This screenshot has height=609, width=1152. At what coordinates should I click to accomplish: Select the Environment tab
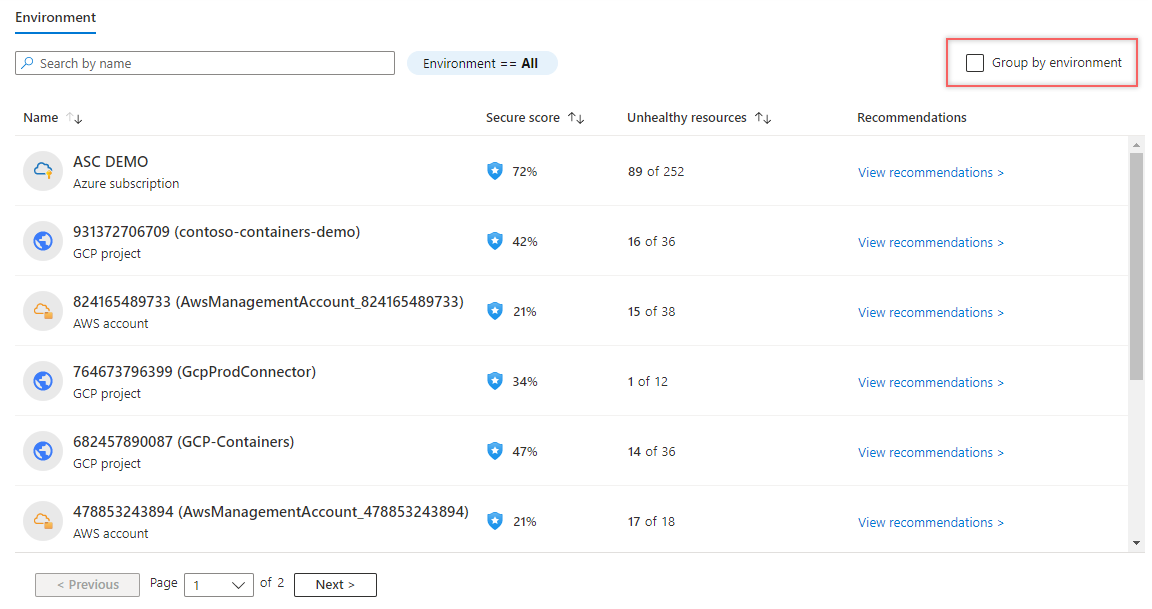click(56, 18)
